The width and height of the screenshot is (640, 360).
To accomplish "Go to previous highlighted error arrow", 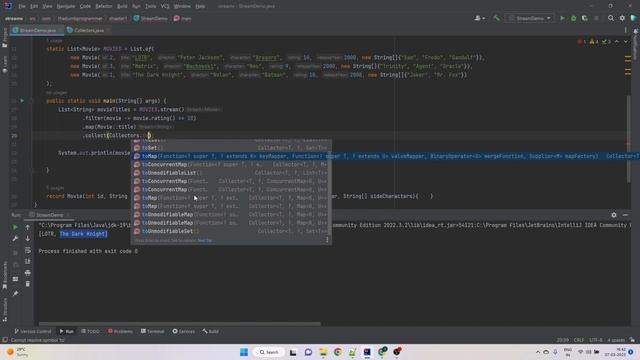I will point(617,42).
